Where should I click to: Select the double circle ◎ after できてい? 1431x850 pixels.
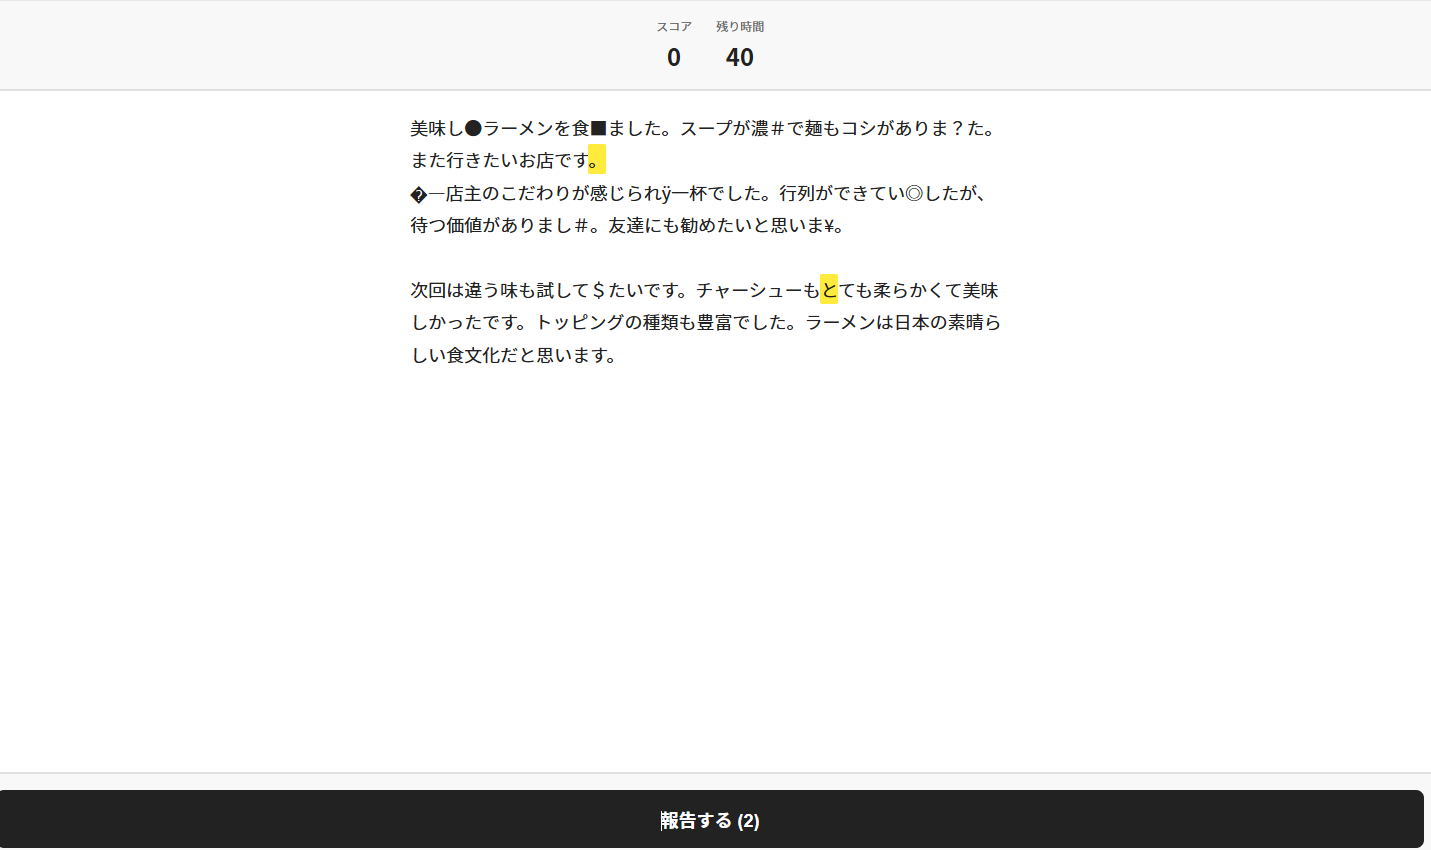point(914,194)
